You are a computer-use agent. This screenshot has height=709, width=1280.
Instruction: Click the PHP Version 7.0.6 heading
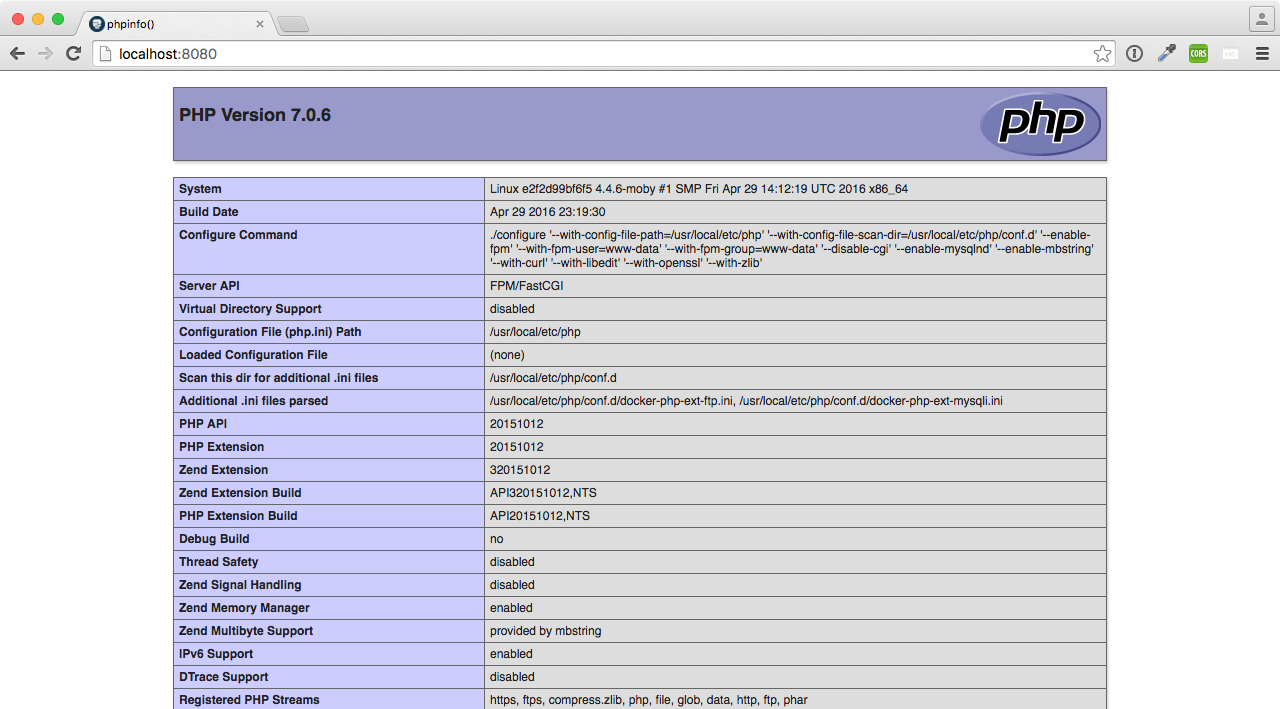pos(255,115)
